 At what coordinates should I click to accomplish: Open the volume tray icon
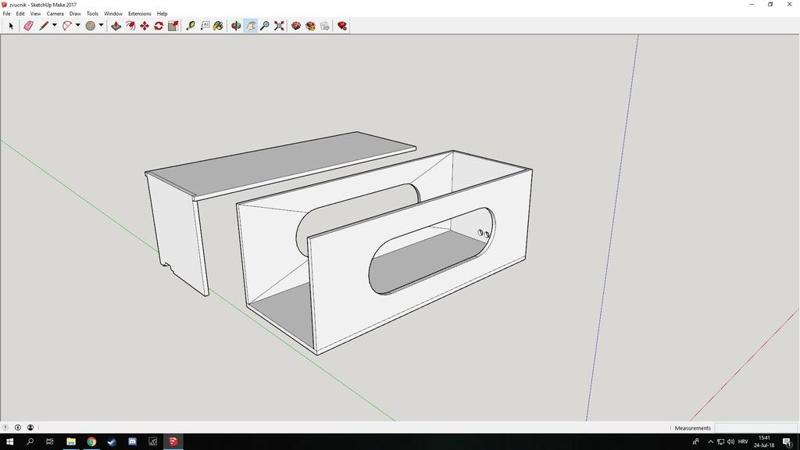(731, 442)
